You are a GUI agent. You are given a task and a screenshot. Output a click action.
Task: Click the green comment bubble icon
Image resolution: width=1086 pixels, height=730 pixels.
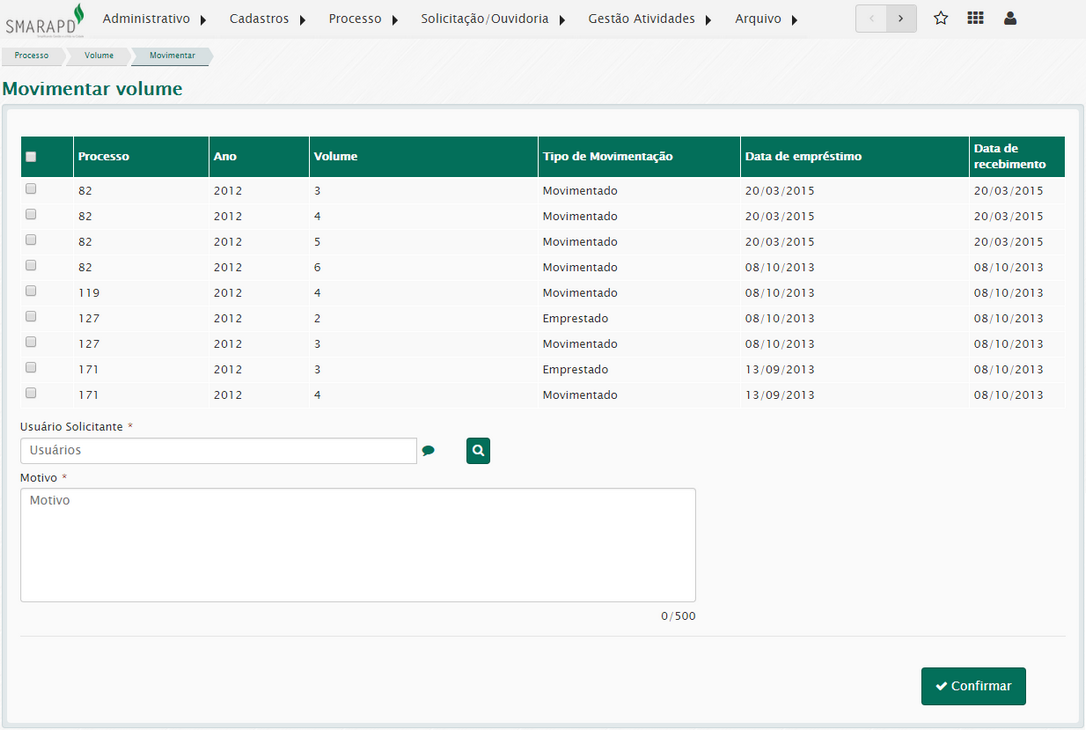[x=428, y=451]
